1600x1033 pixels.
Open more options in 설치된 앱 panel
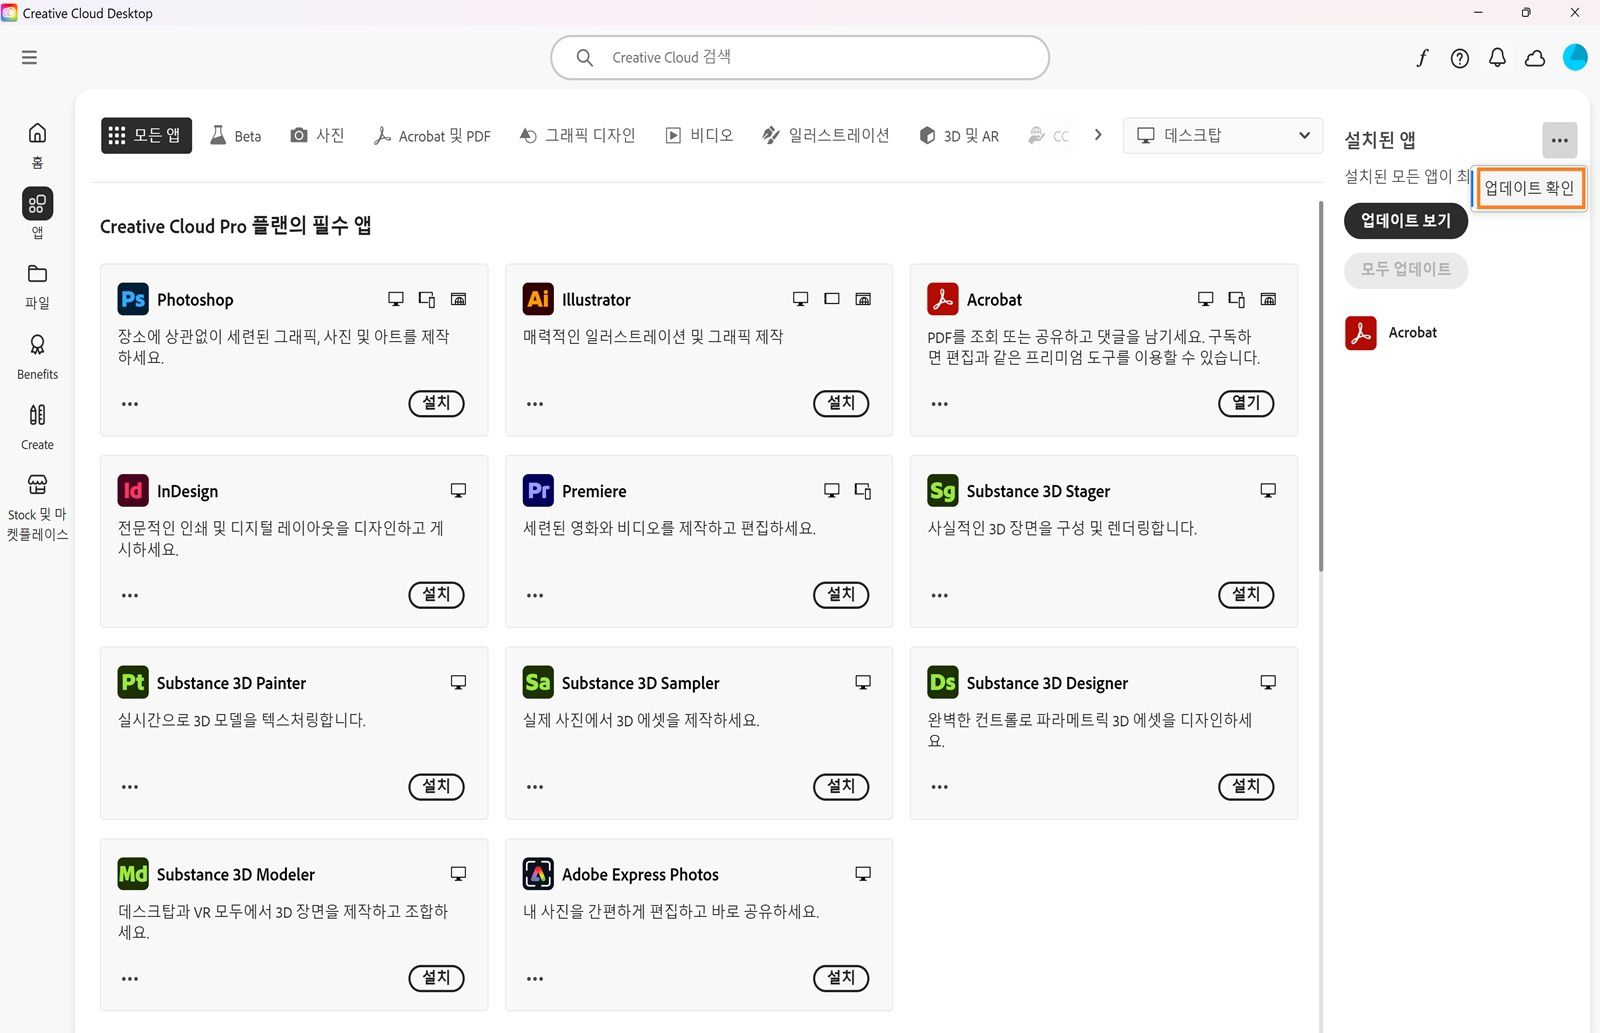(1559, 140)
